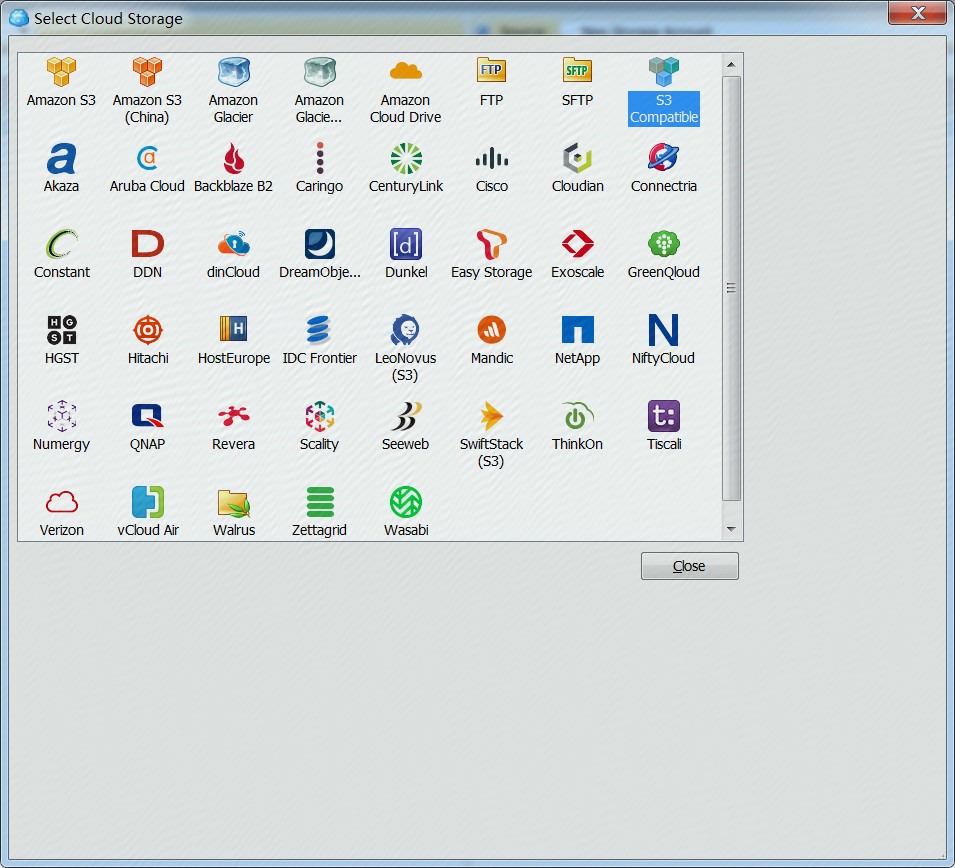955x868 pixels.
Task: Click the Numergy provider icon
Action: click(62, 416)
